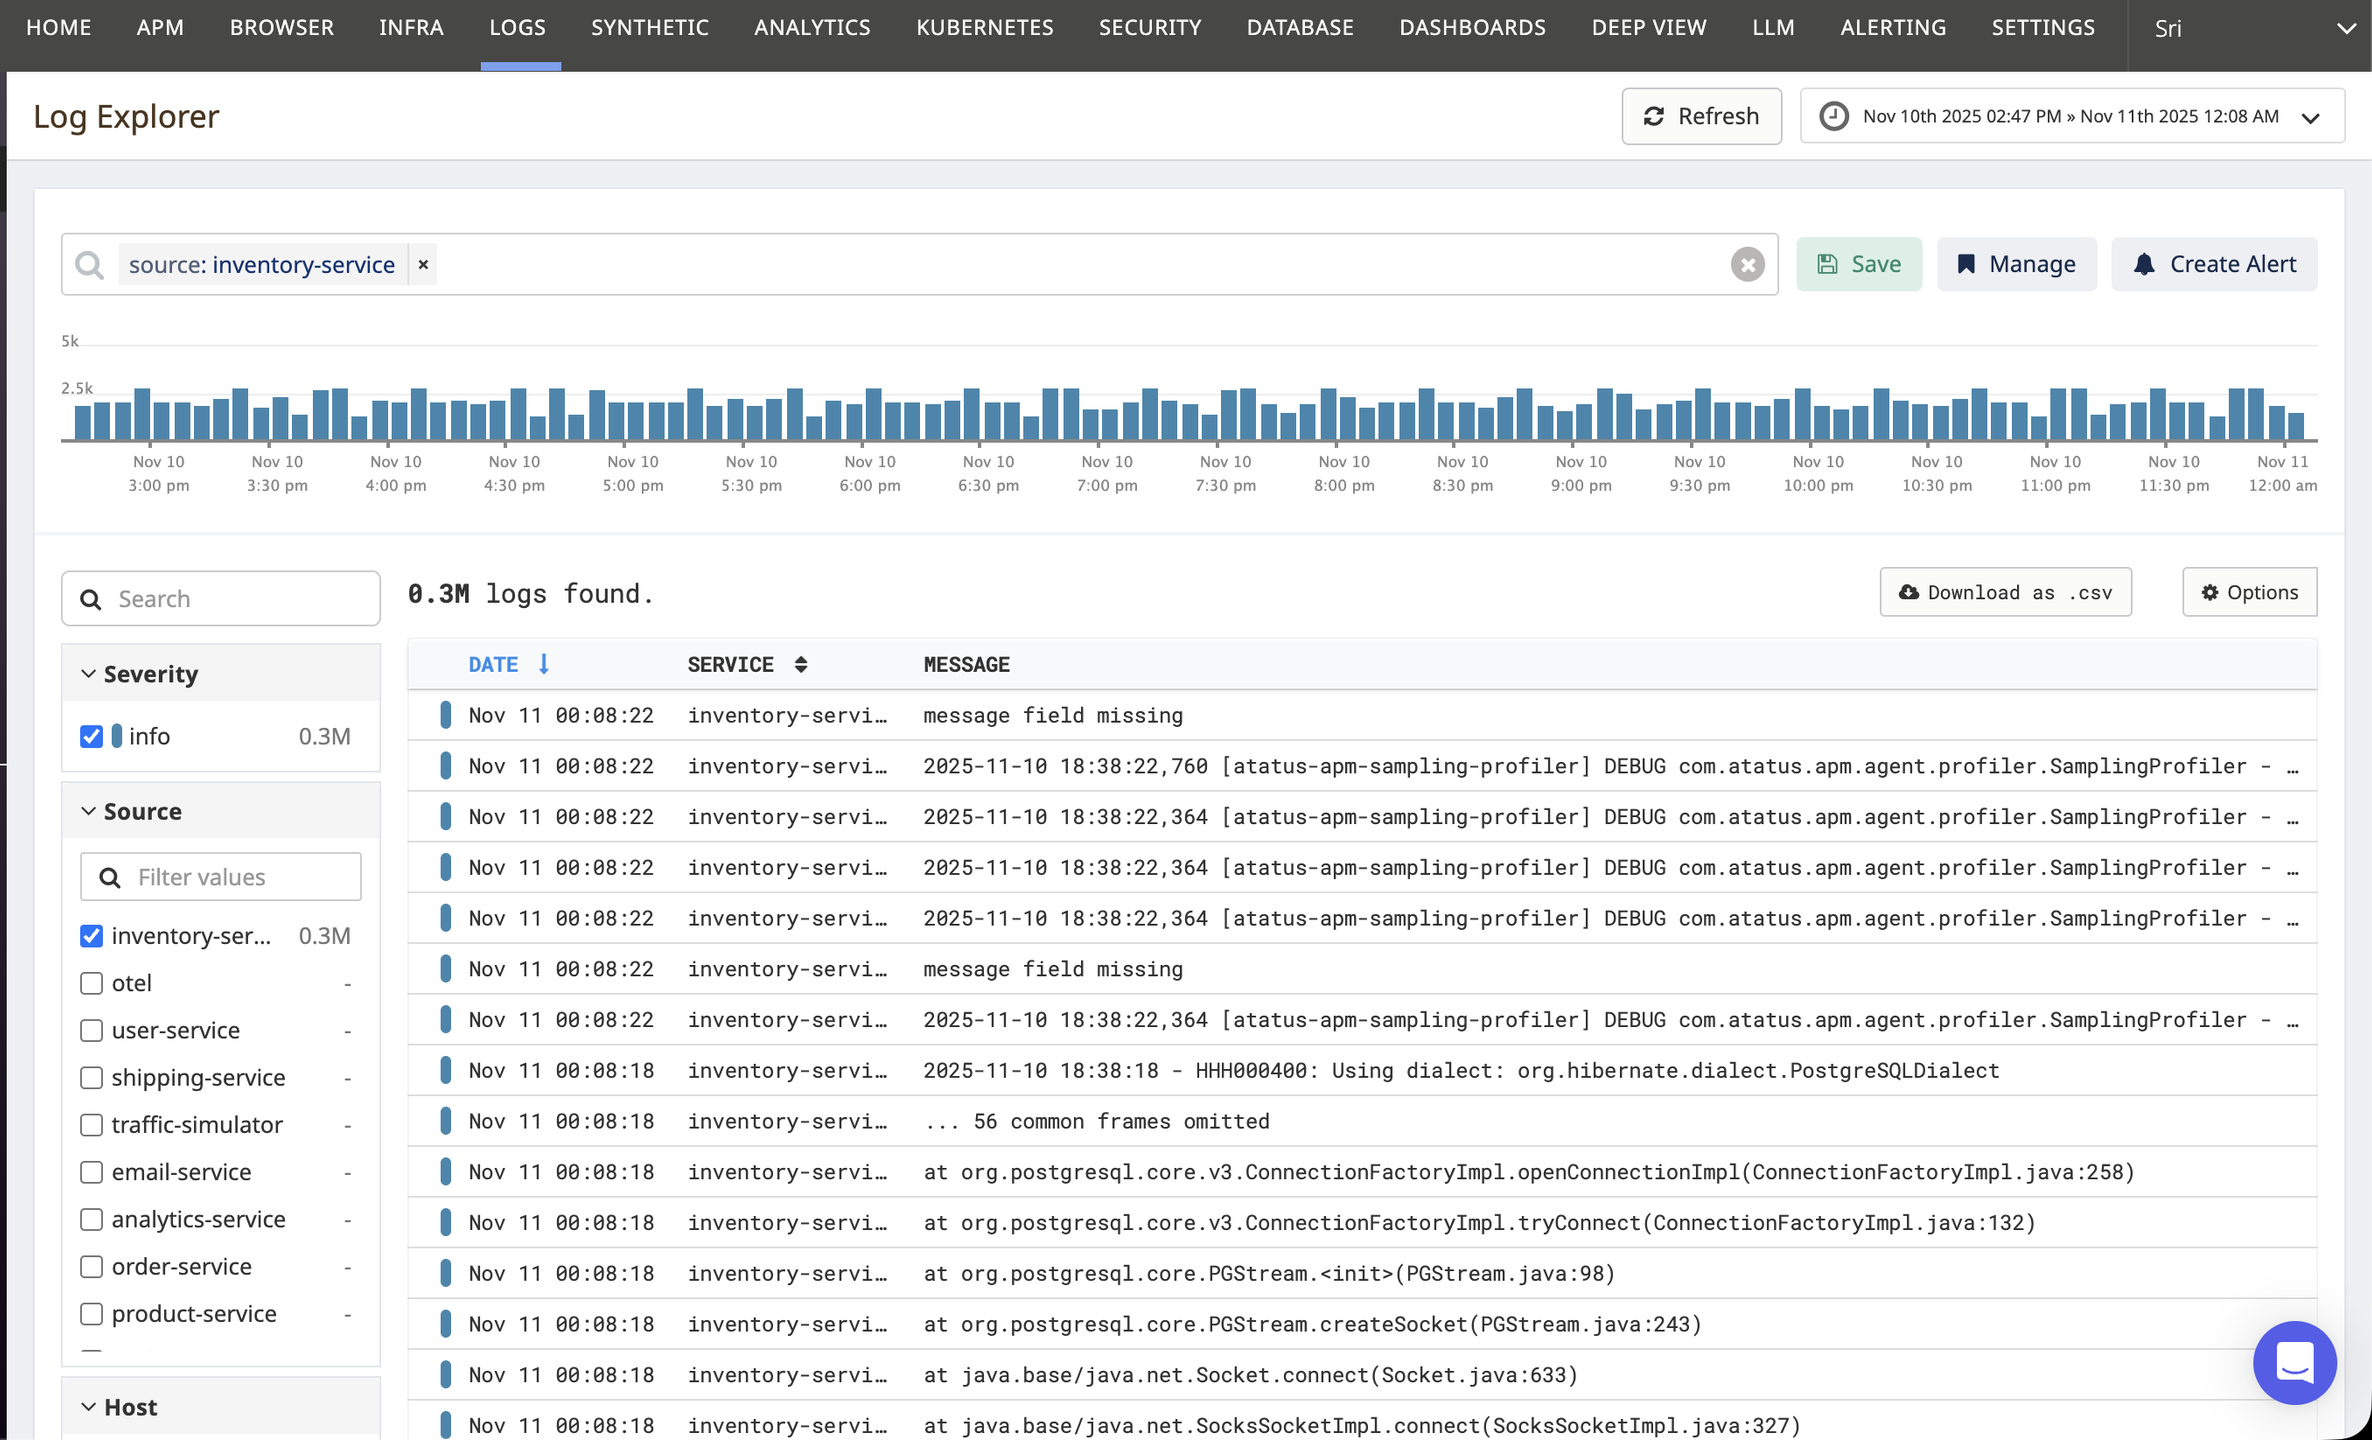Open the INFRA tab

click(411, 28)
